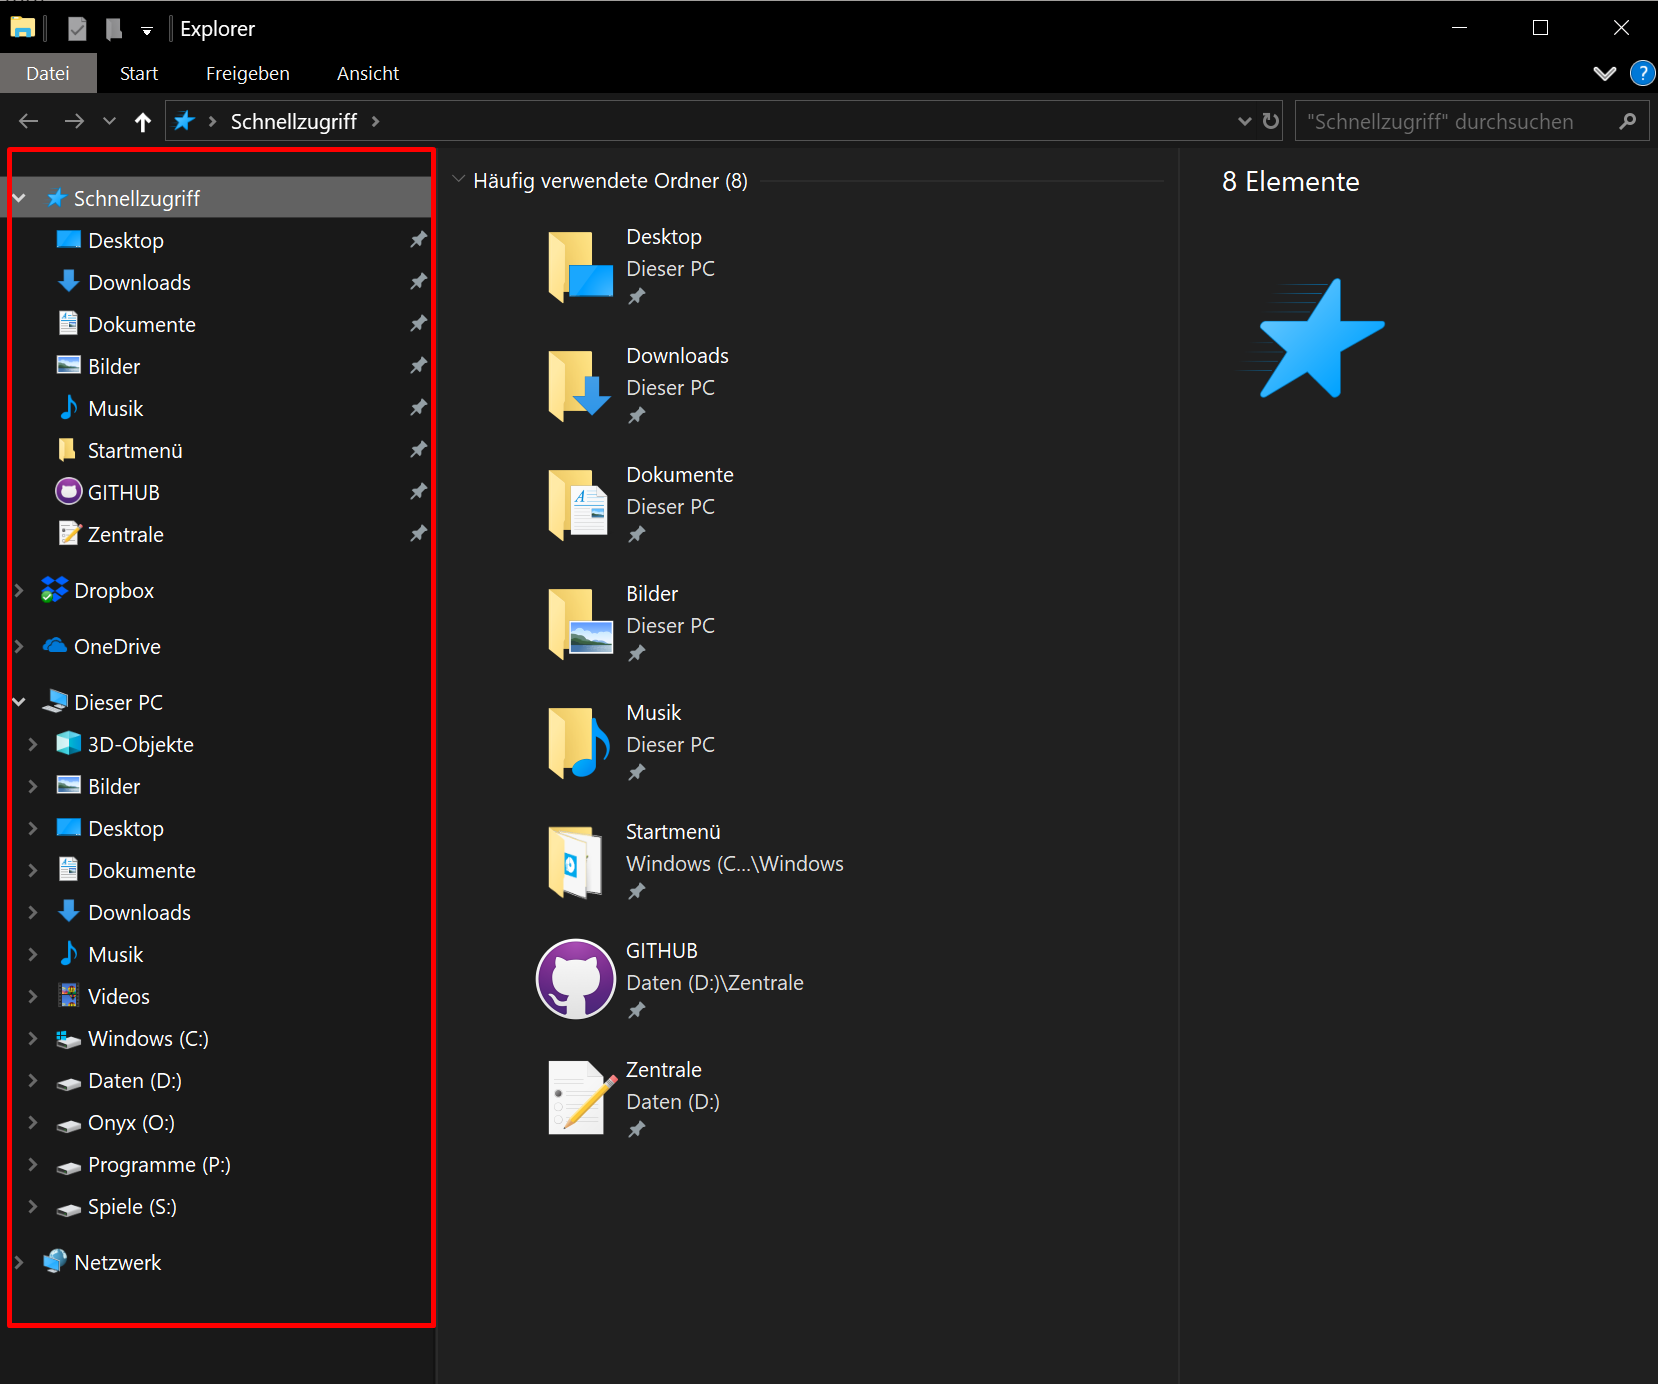Refresh the current folder view

point(1269,120)
